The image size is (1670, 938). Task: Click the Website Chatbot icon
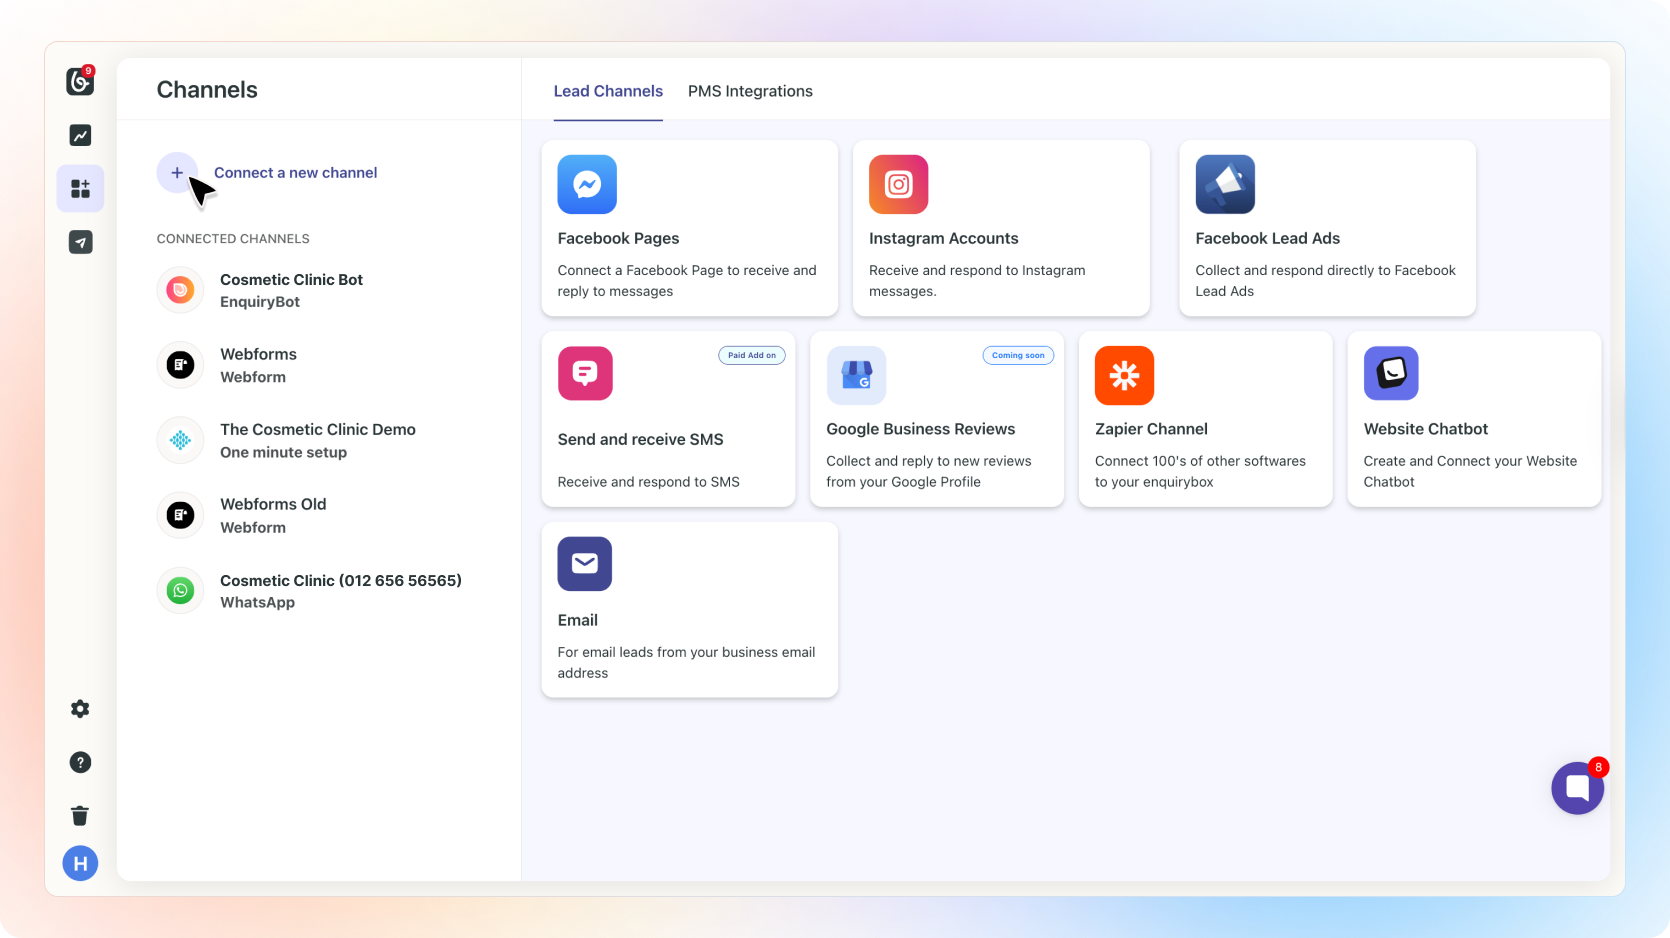coord(1391,373)
